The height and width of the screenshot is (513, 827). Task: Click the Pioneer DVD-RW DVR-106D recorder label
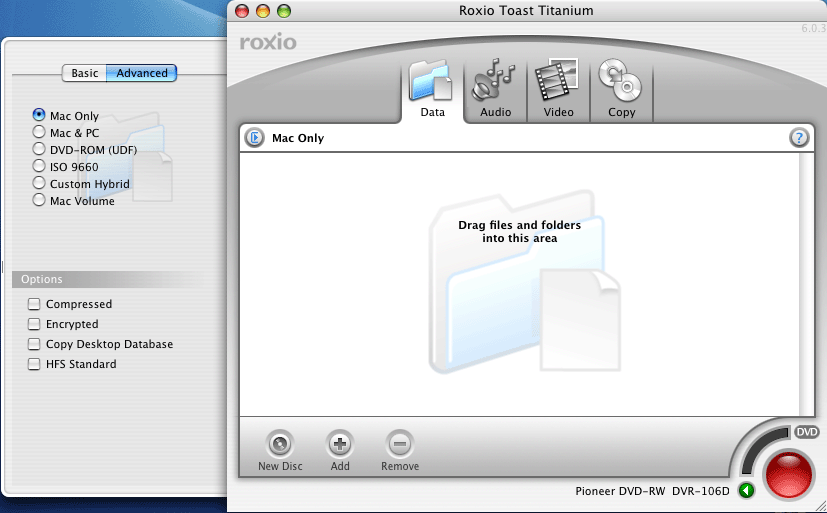click(x=652, y=491)
